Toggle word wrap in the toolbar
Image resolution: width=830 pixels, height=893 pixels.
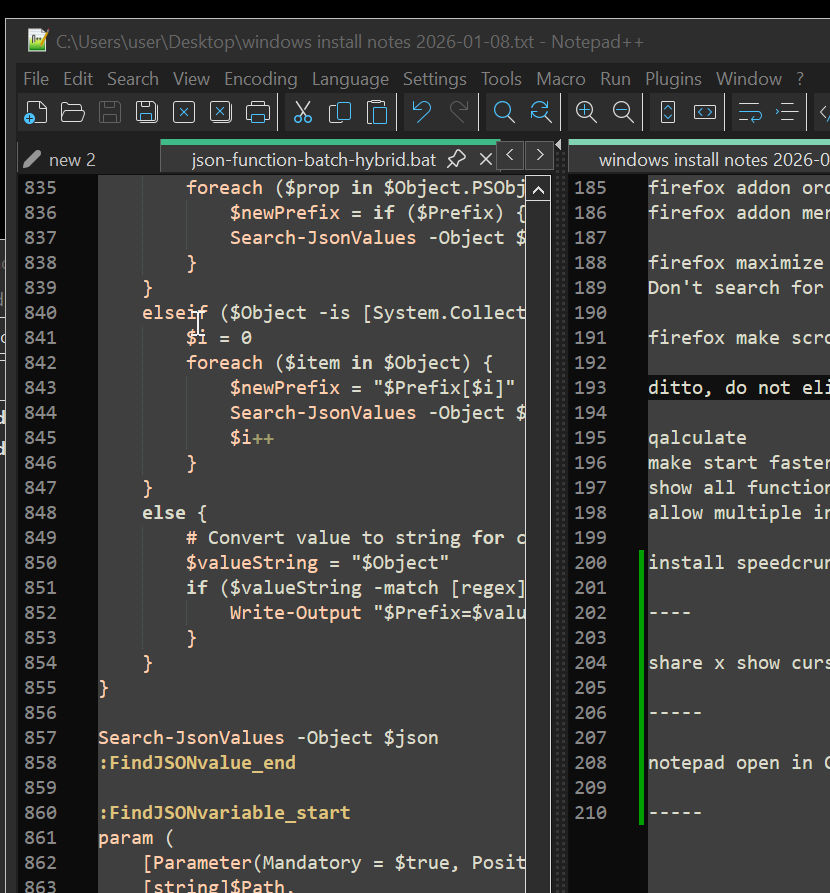749,112
